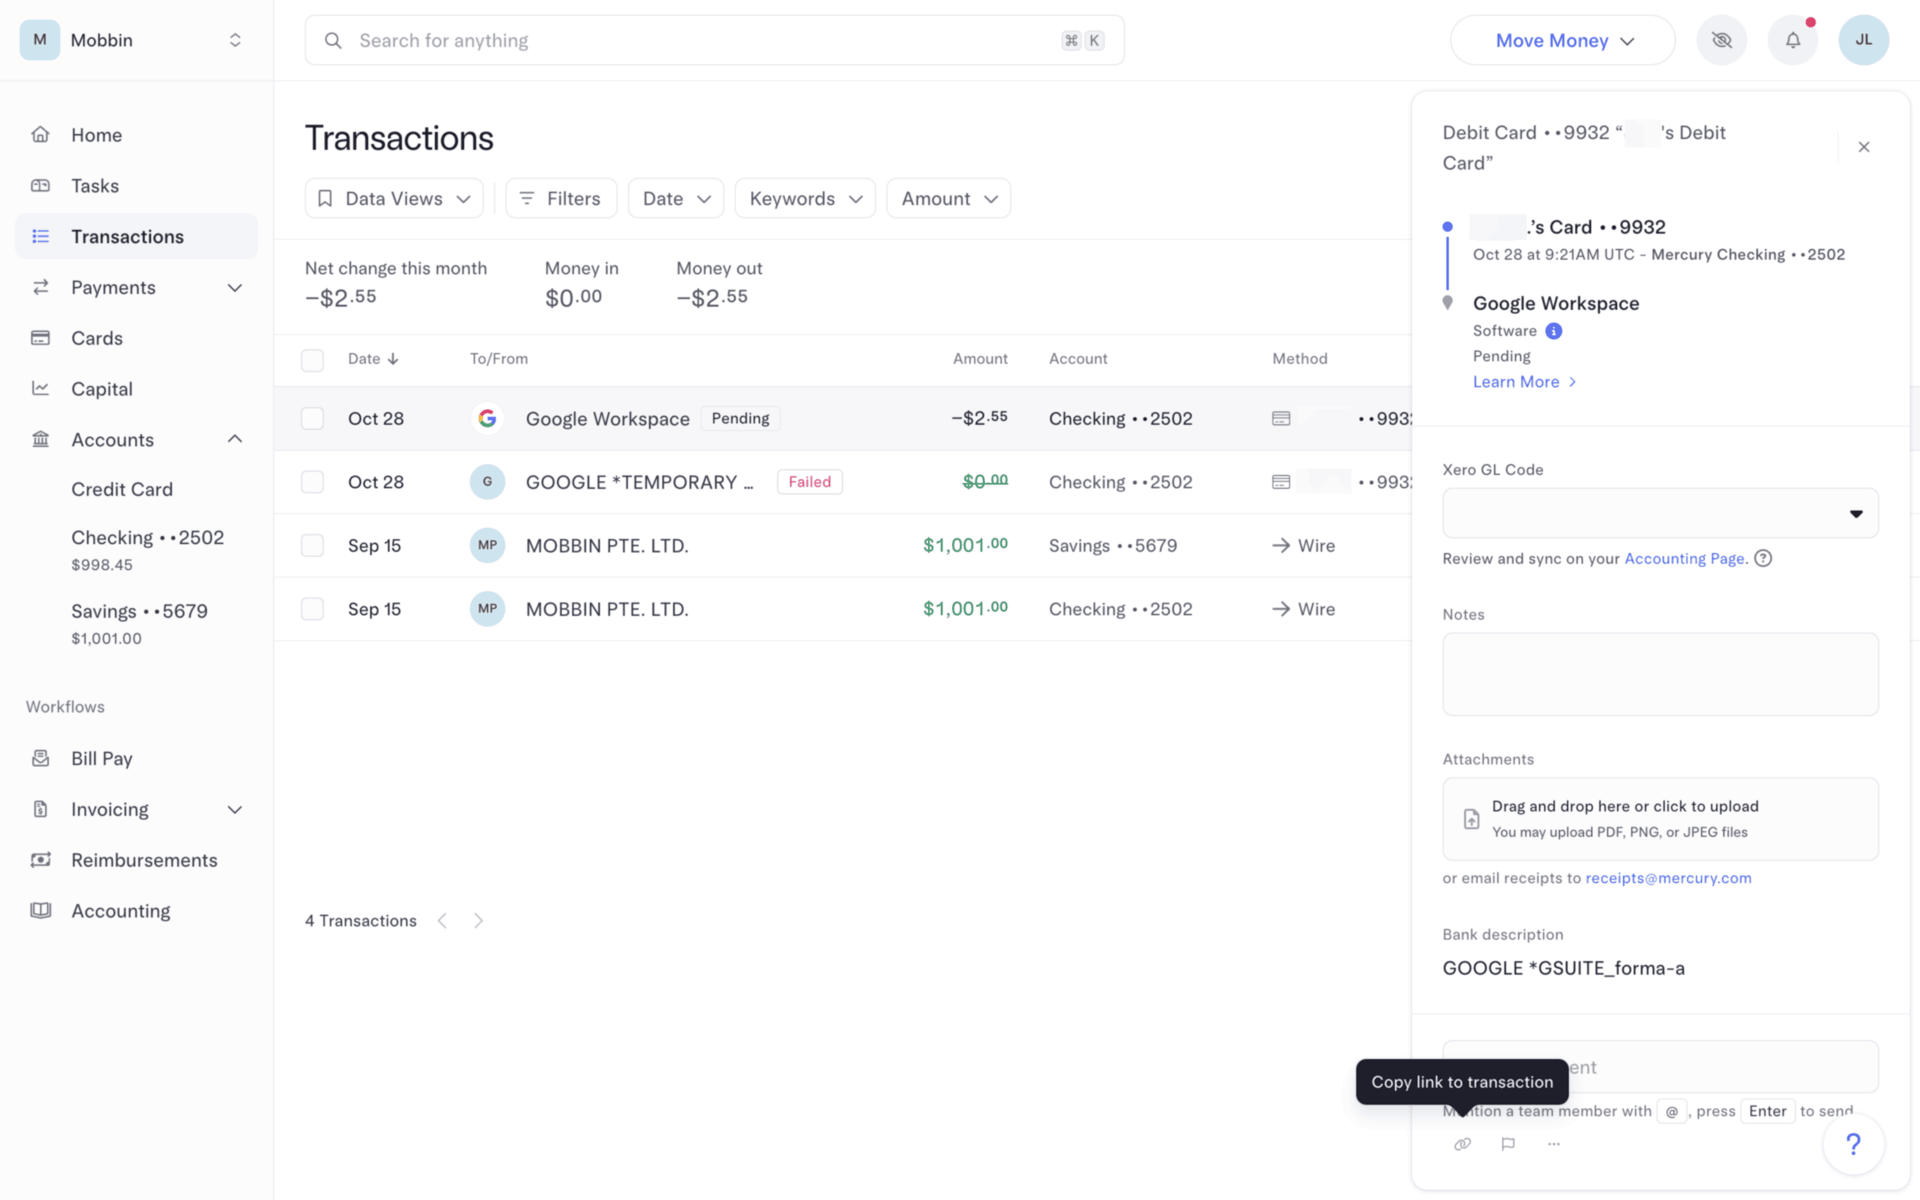Screen dimensions: 1920x1200
Task: Click the comment input field
Action: pyautogui.click(x=1660, y=1067)
